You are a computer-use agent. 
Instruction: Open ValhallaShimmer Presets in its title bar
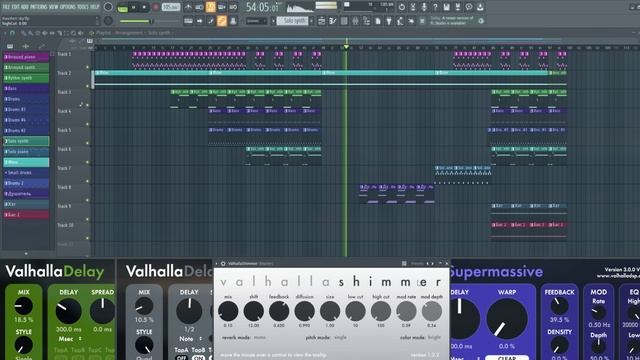coord(417,264)
